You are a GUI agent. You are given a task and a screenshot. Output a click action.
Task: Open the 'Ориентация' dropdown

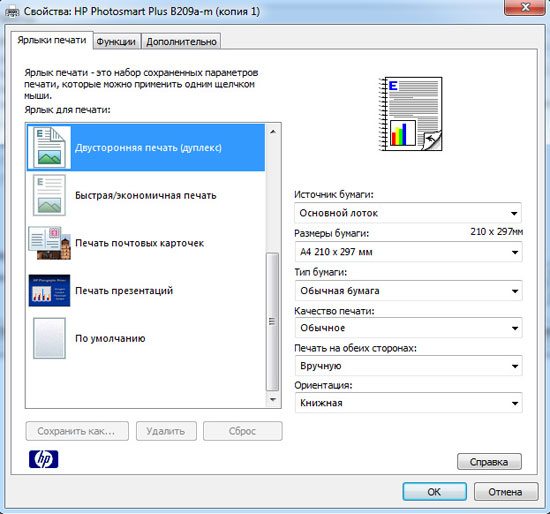tap(408, 403)
